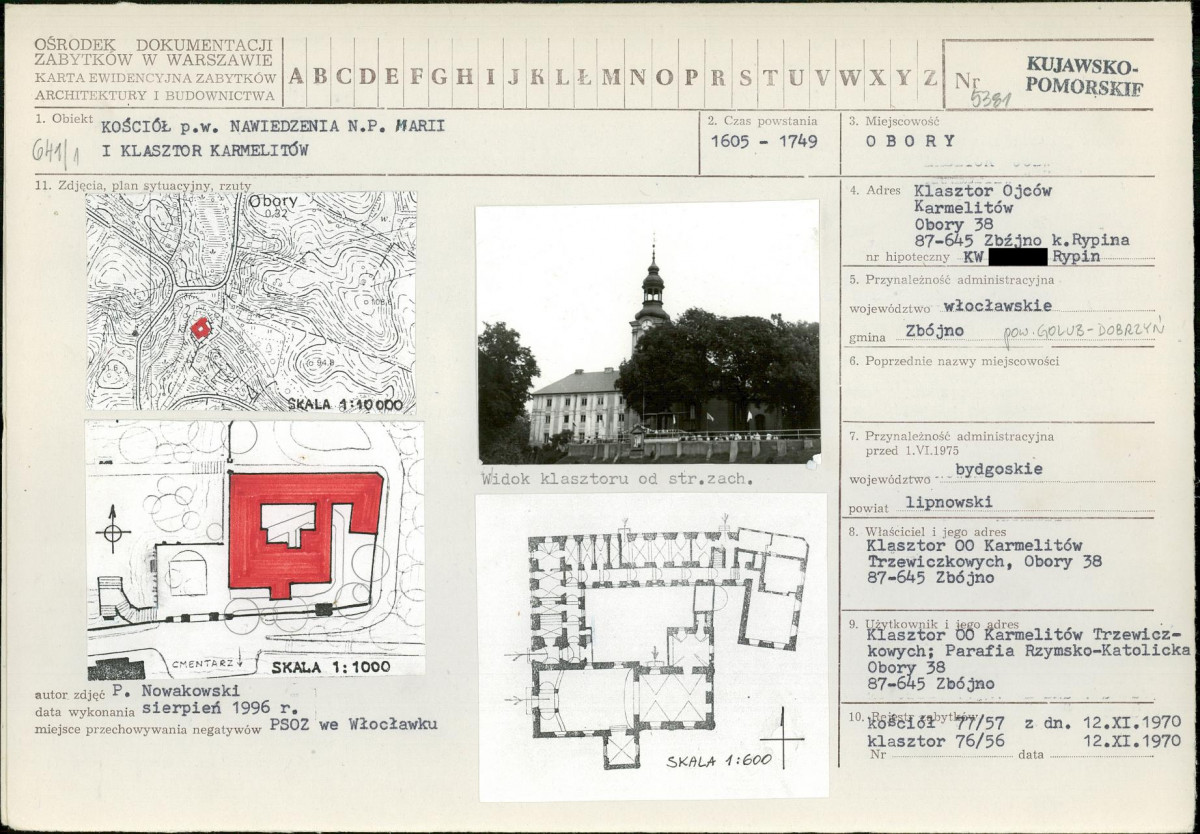The height and width of the screenshot is (834, 1200).
Task: Click the locality value OBORY
Action: (x=910, y=141)
